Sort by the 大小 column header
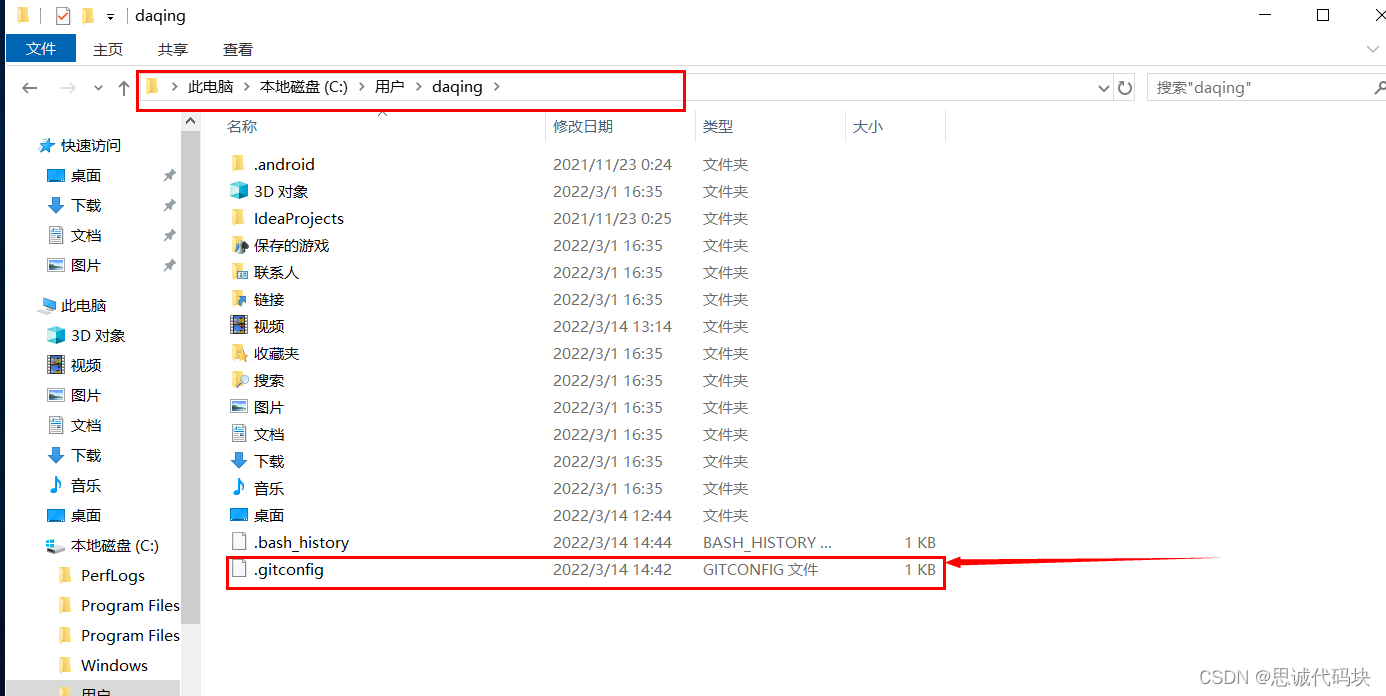This screenshot has width=1386, height=696. point(868,126)
